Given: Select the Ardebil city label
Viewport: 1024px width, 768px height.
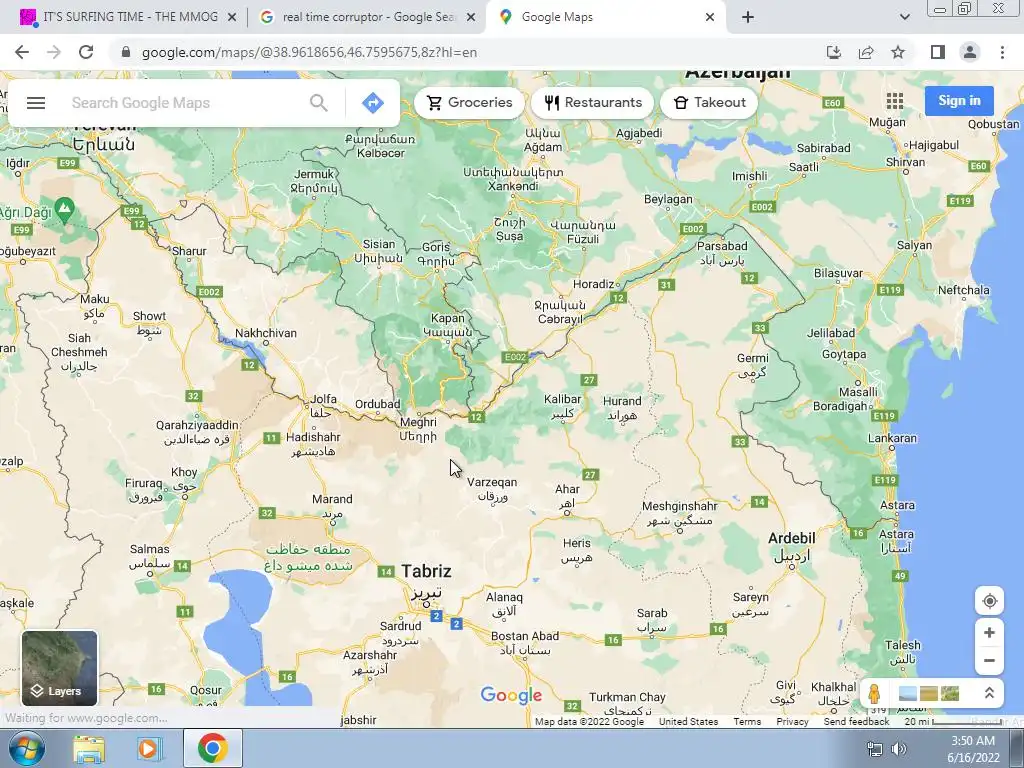Looking at the screenshot, I should pyautogui.click(x=792, y=539).
